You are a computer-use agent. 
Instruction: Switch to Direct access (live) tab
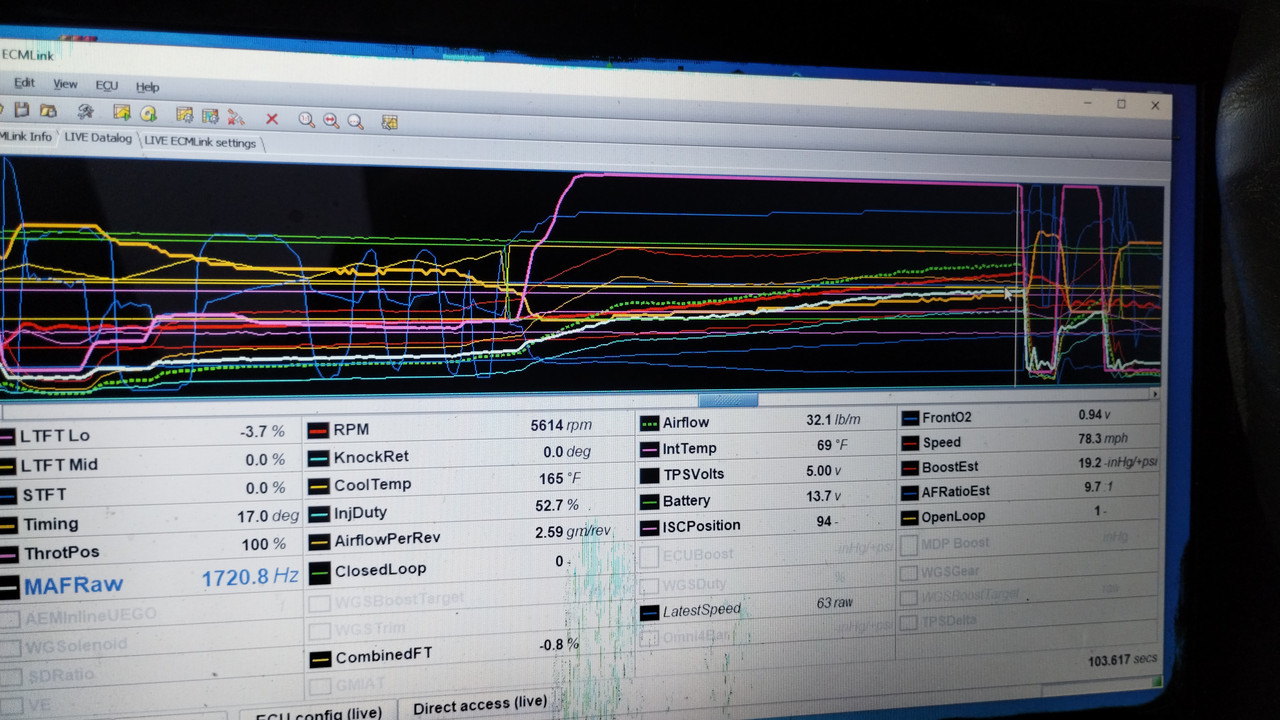tap(480, 704)
